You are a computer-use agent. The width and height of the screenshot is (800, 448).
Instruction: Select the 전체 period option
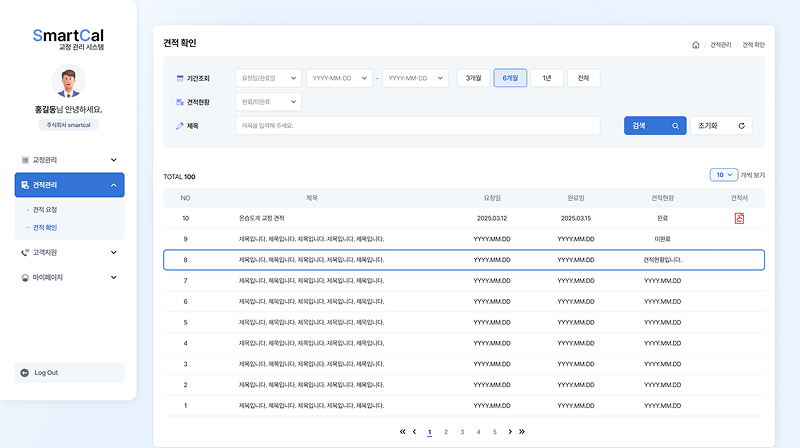pos(583,78)
